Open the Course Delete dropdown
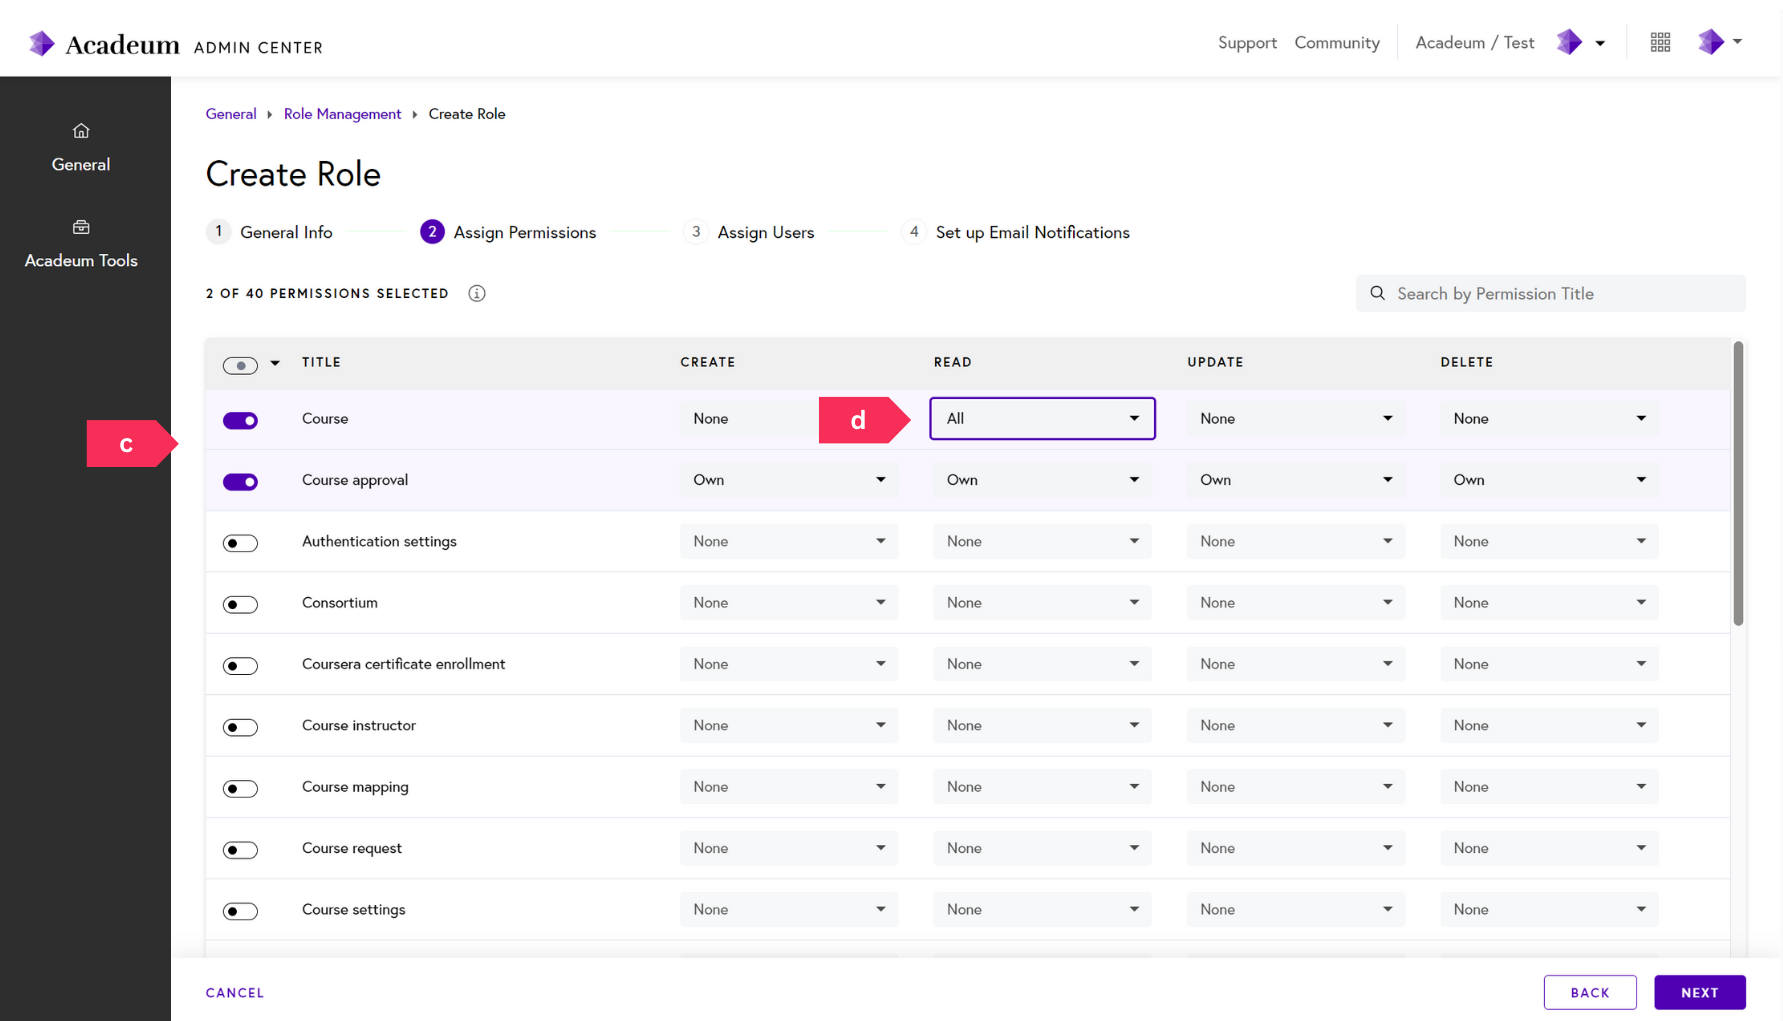 (1549, 418)
